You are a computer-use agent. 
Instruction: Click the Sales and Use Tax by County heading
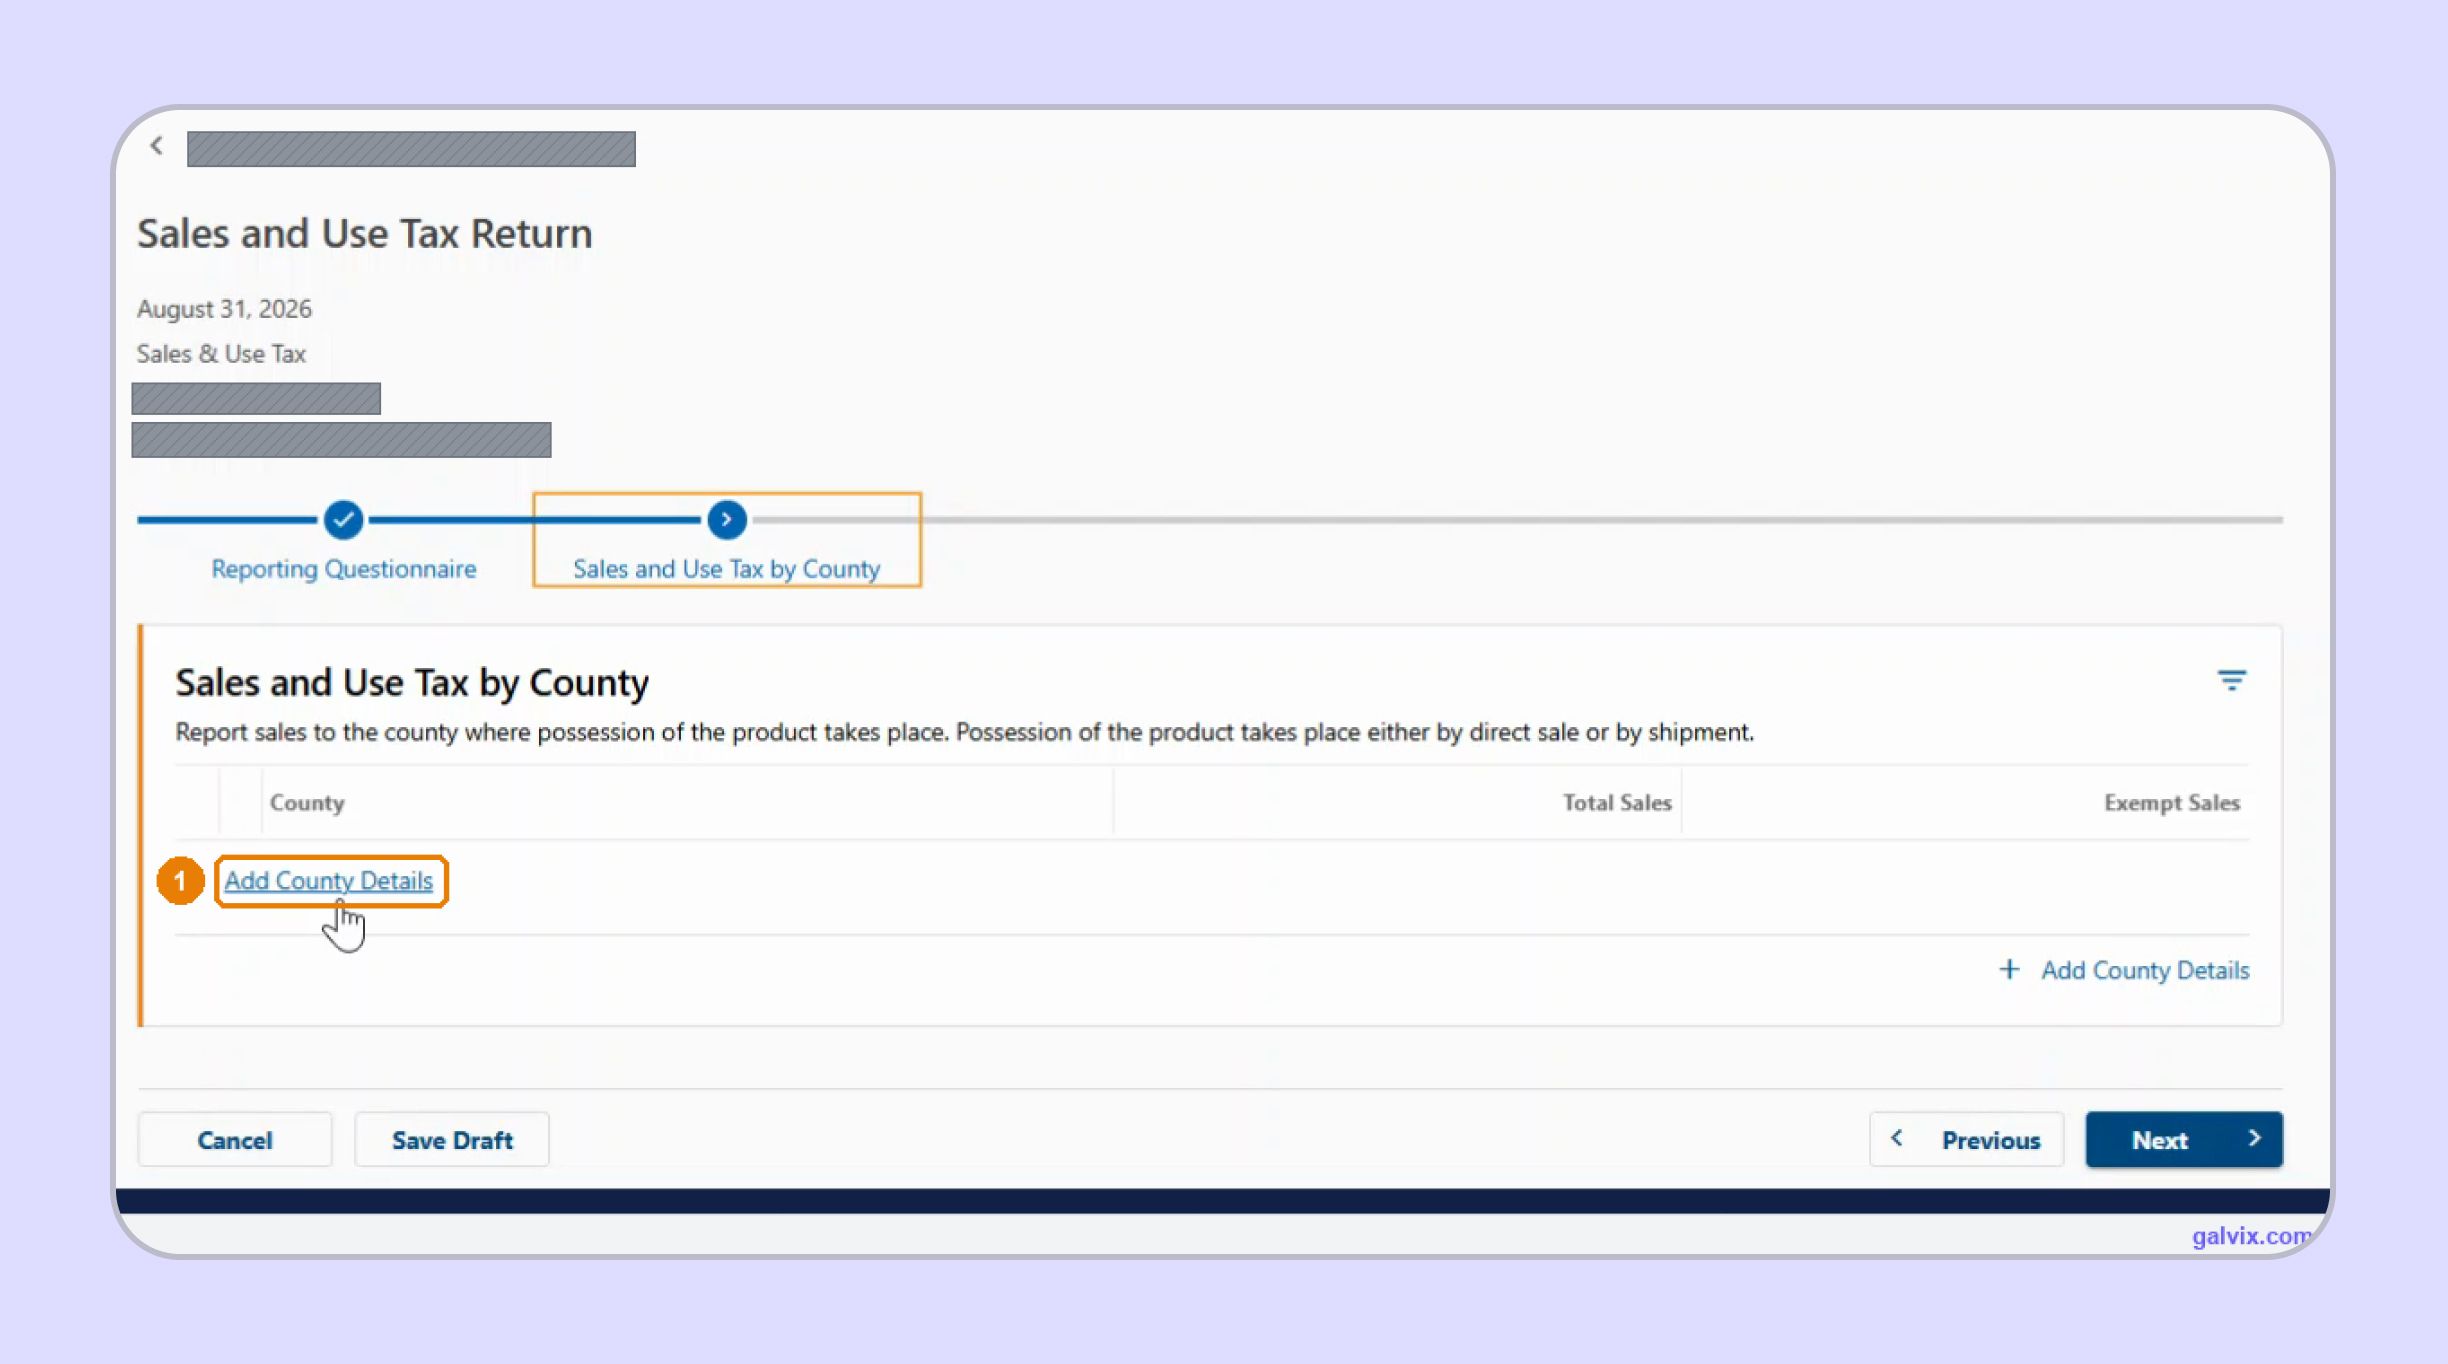(412, 683)
